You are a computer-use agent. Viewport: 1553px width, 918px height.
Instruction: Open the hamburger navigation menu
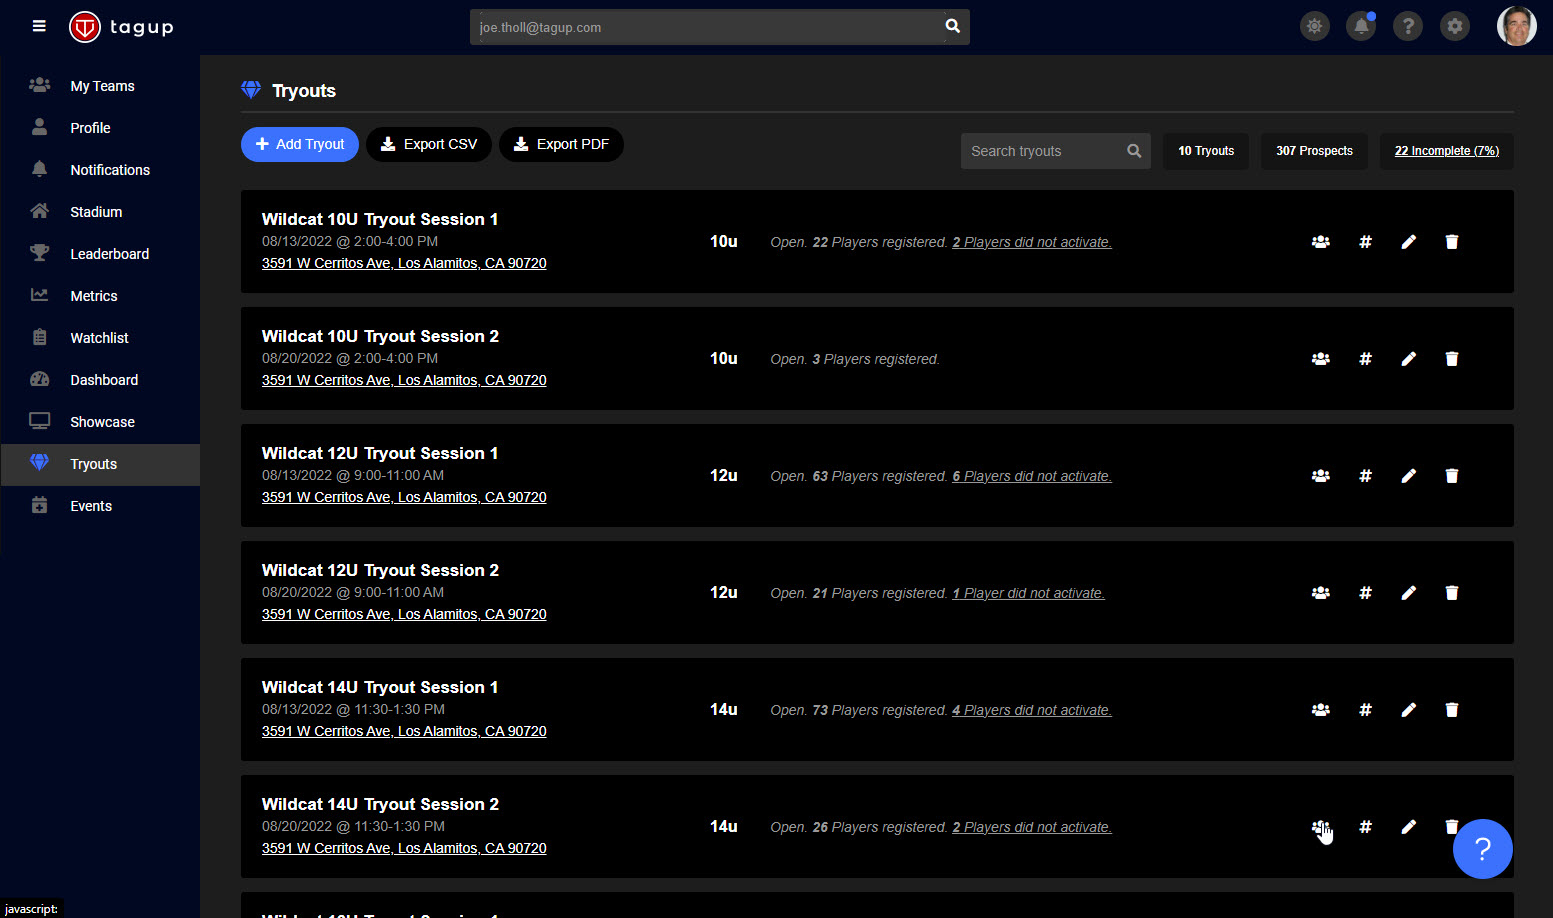click(x=39, y=26)
